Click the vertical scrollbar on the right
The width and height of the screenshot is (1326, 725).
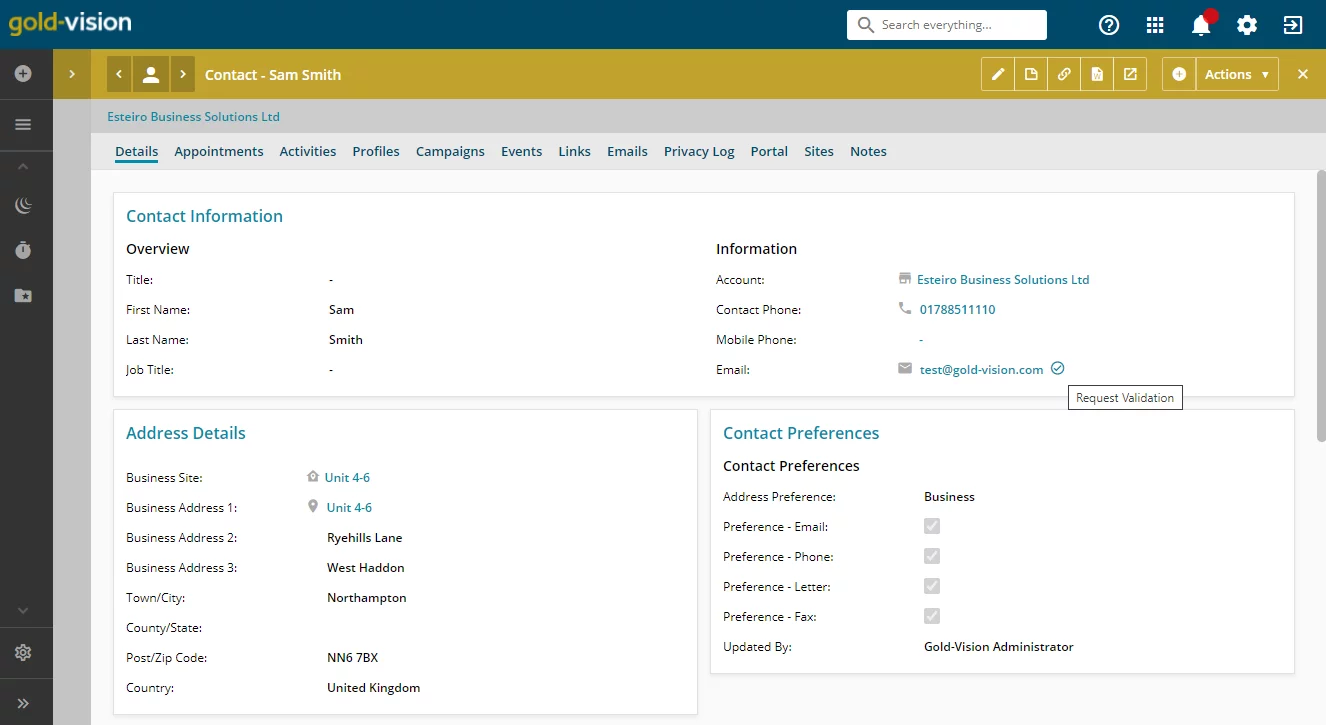(1321, 305)
